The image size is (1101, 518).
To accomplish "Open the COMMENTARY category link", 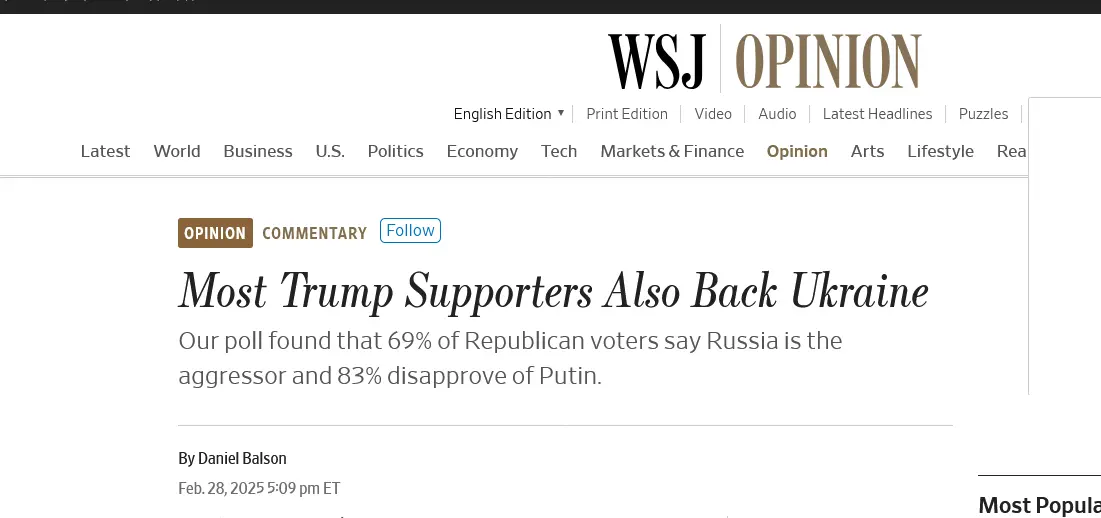I will coord(315,233).
